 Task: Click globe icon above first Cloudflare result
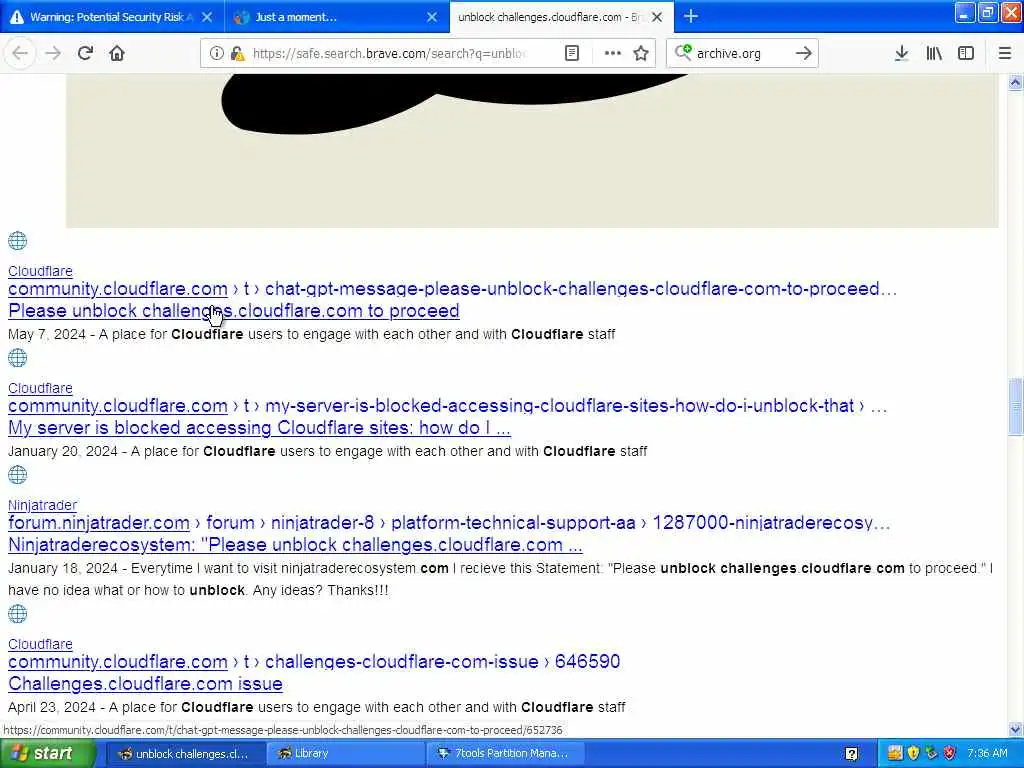[18, 241]
